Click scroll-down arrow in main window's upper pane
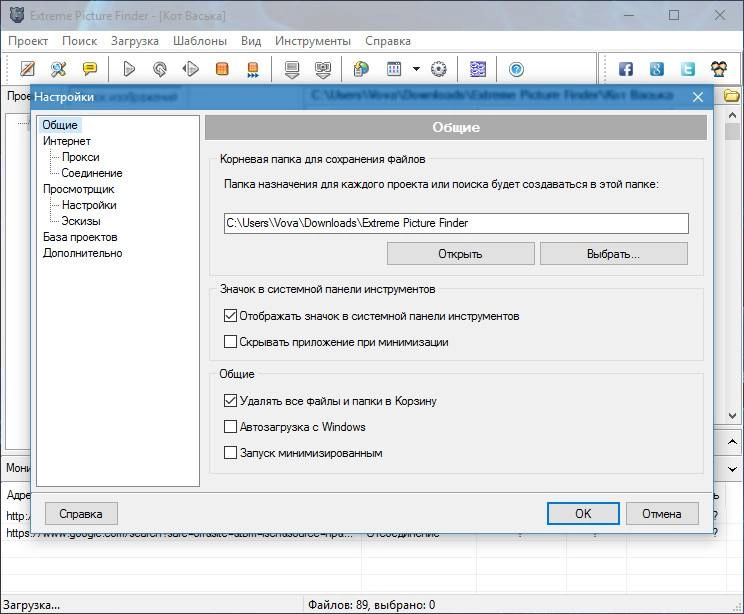The height and width of the screenshot is (614, 744). pyautogui.click(x=732, y=416)
